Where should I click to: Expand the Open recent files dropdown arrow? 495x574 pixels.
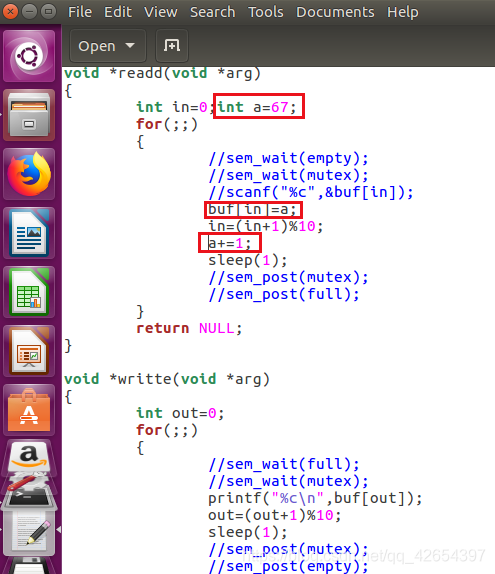pos(130,46)
